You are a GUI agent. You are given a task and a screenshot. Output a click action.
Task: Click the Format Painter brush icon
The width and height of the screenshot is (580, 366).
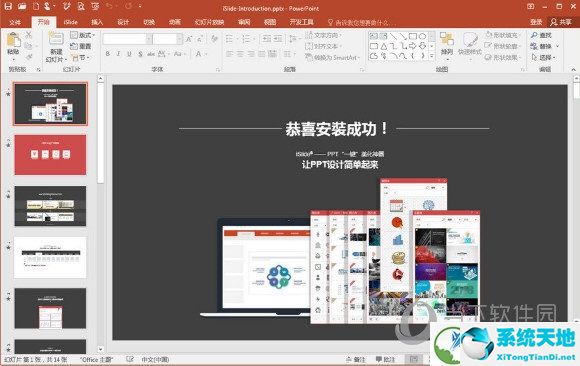pyautogui.click(x=29, y=57)
